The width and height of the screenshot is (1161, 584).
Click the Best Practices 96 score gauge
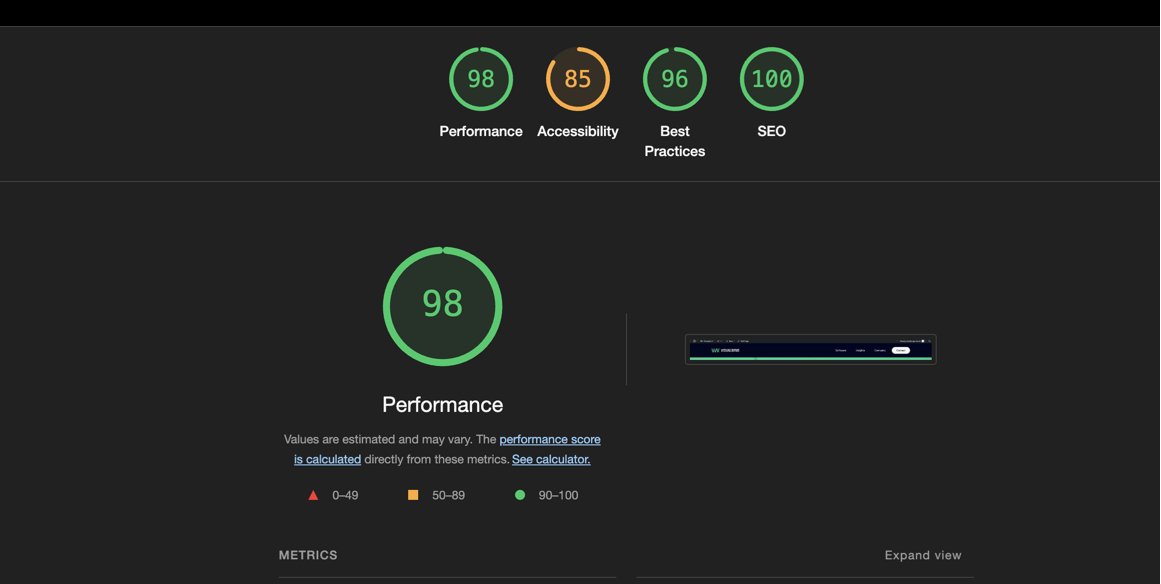[x=675, y=78]
